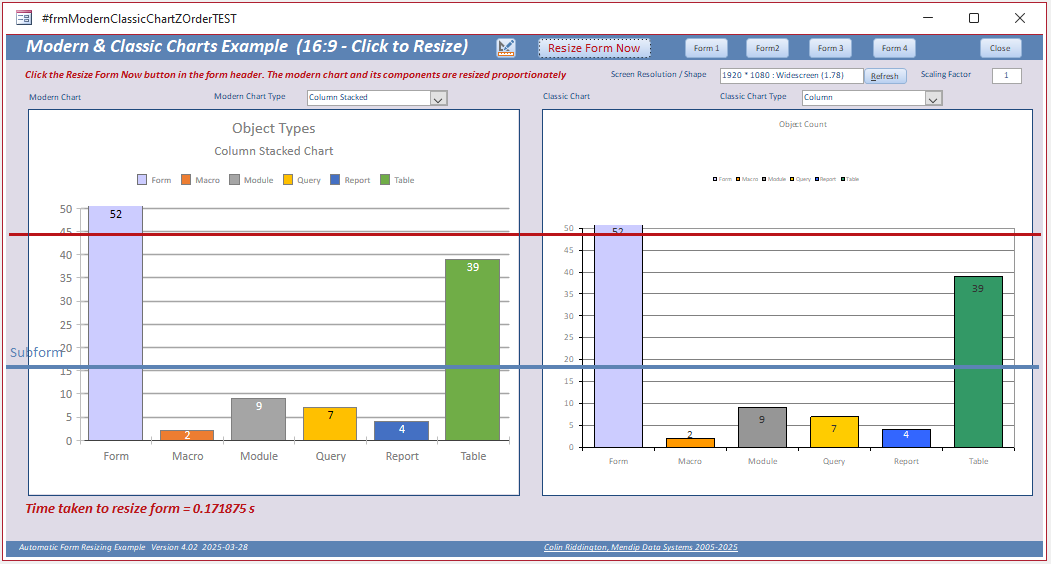Click the Screen Resolution text field
The height and width of the screenshot is (564, 1051).
pos(791,75)
